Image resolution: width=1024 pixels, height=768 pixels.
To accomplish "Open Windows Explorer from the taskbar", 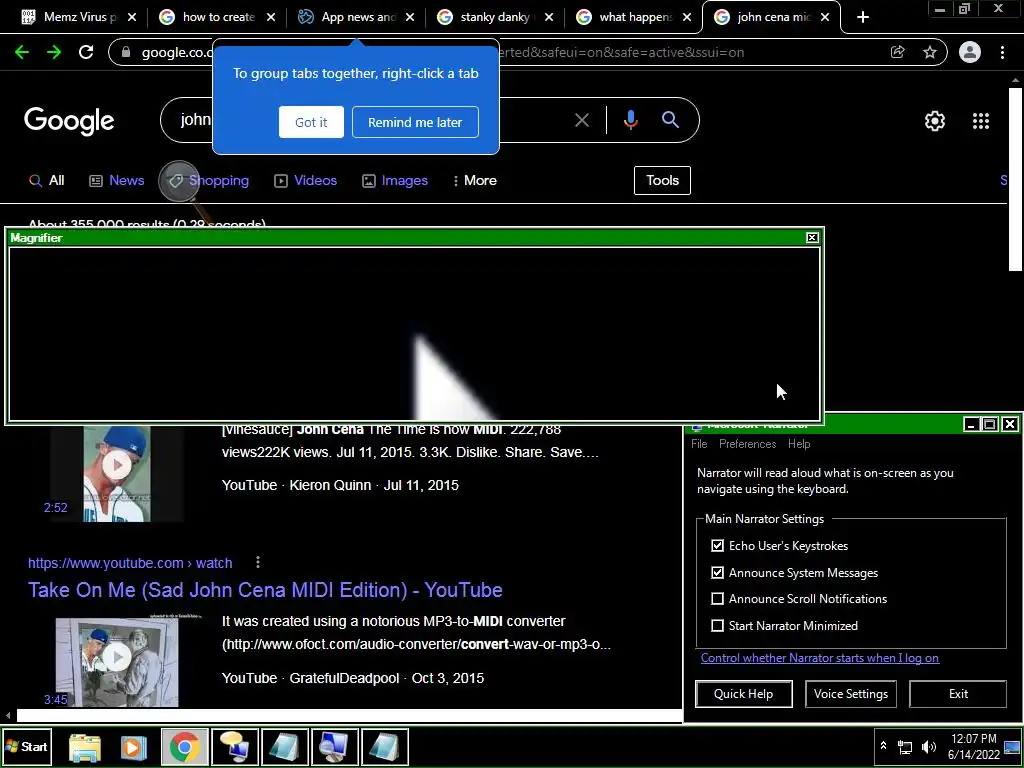I will point(85,747).
